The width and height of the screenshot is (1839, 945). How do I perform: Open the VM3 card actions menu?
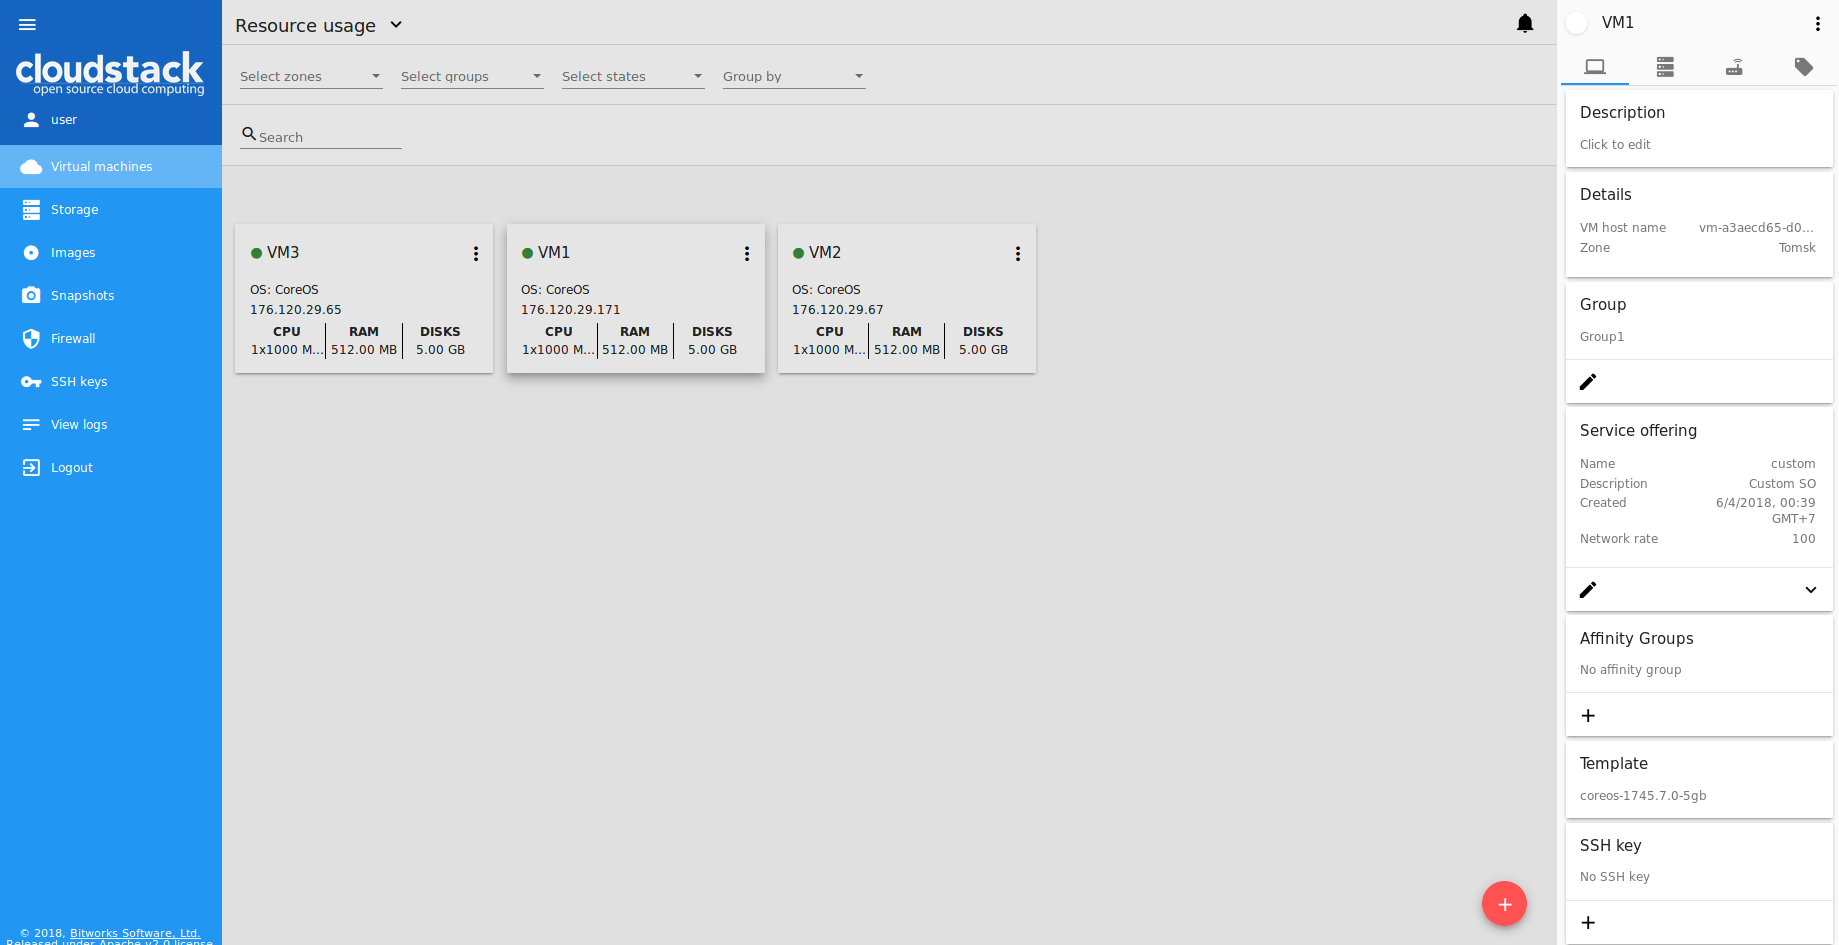click(476, 254)
